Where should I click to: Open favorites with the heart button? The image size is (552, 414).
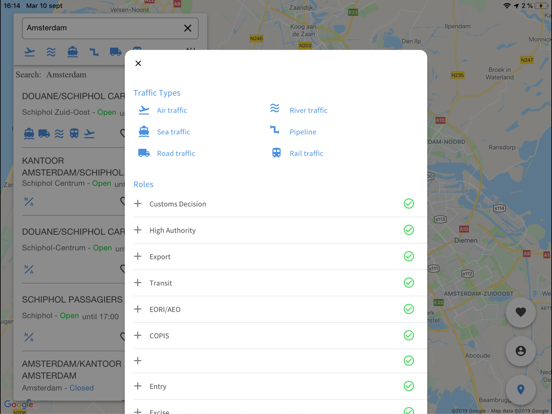[521, 312]
